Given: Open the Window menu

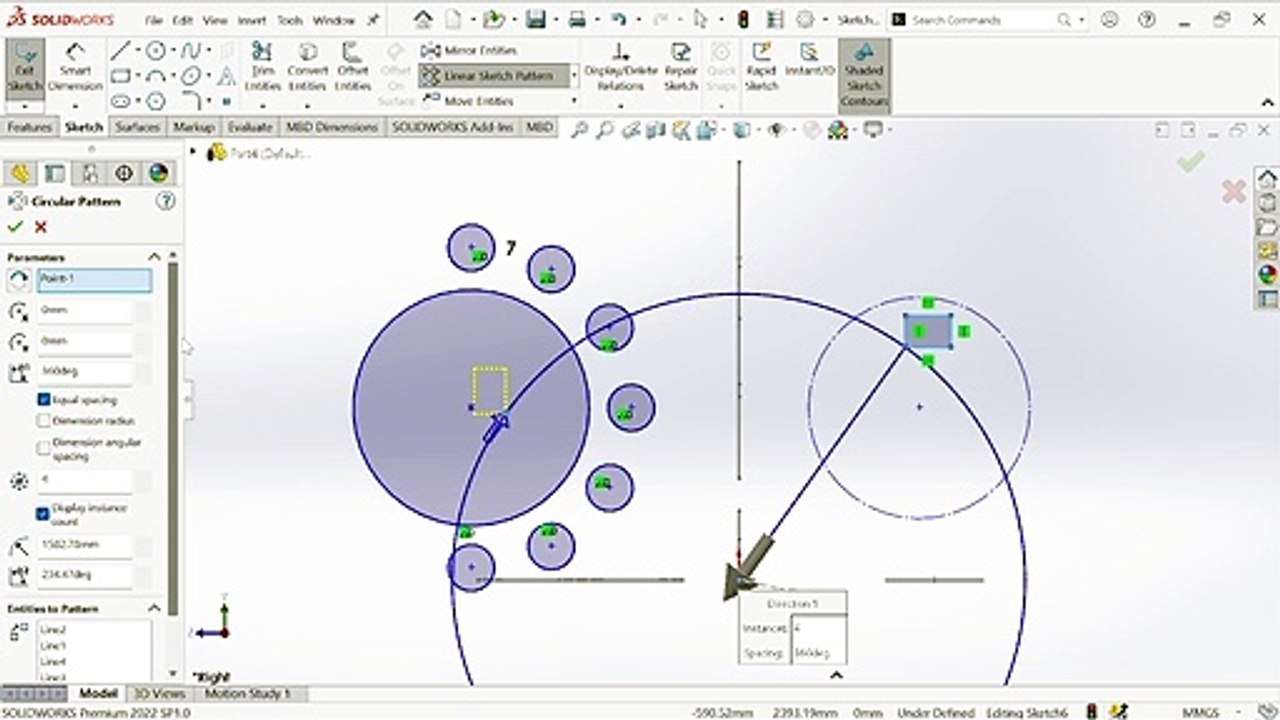Looking at the screenshot, I should (333, 20).
